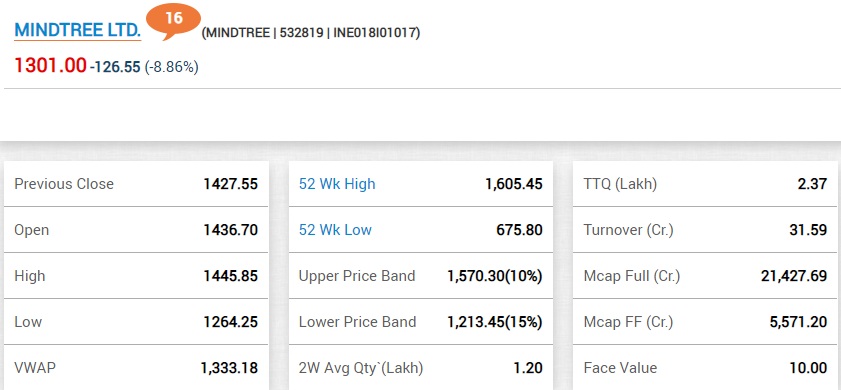Select the Low value 1264.25
Screen dimensions: 841x390
231,322
